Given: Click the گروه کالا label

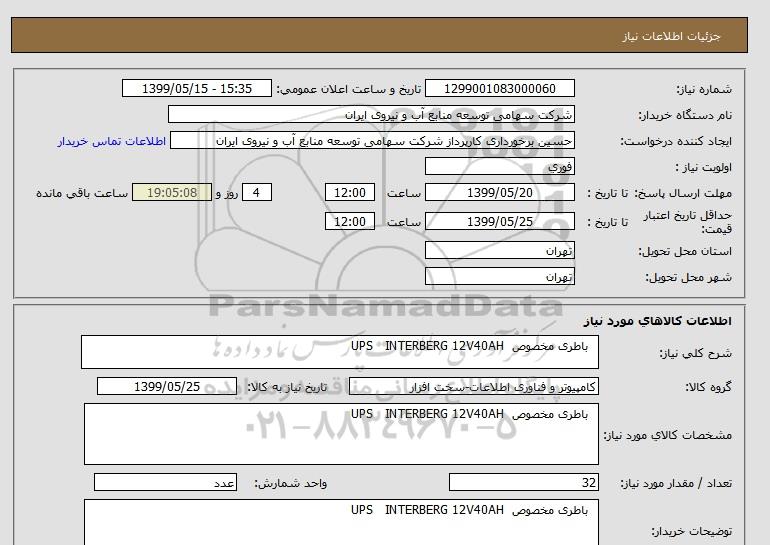Looking at the screenshot, I should (708, 387).
